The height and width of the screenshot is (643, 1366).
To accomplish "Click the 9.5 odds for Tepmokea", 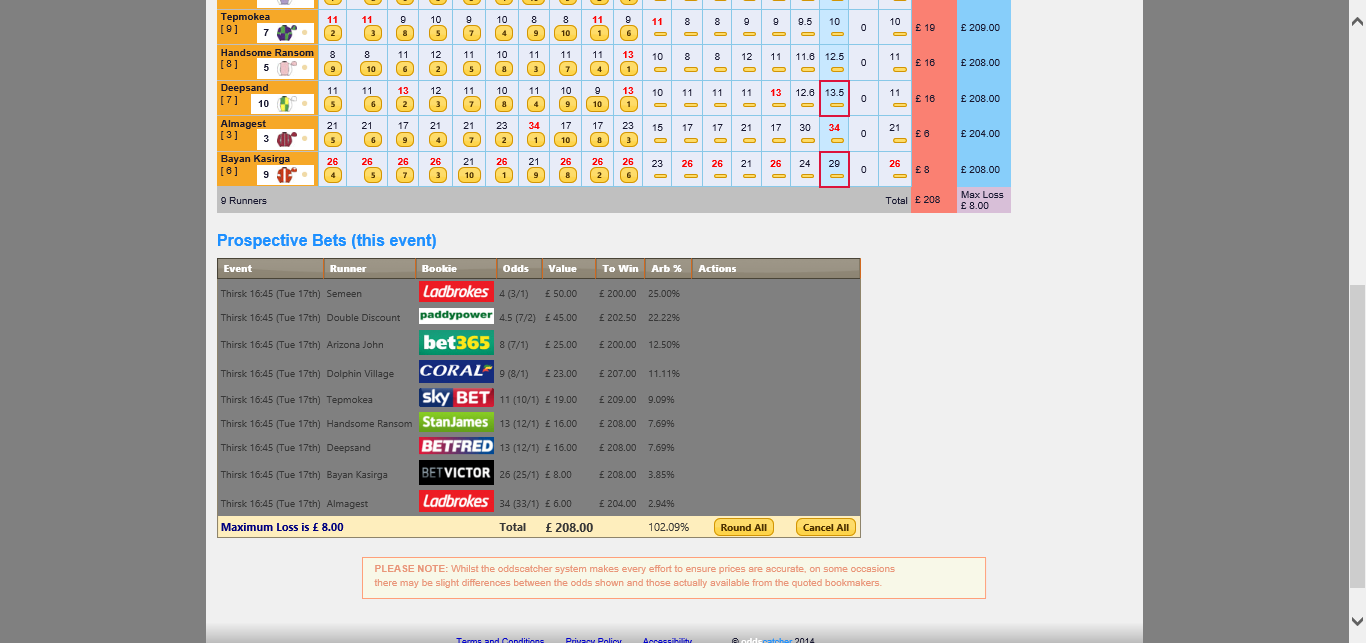I will click(805, 21).
